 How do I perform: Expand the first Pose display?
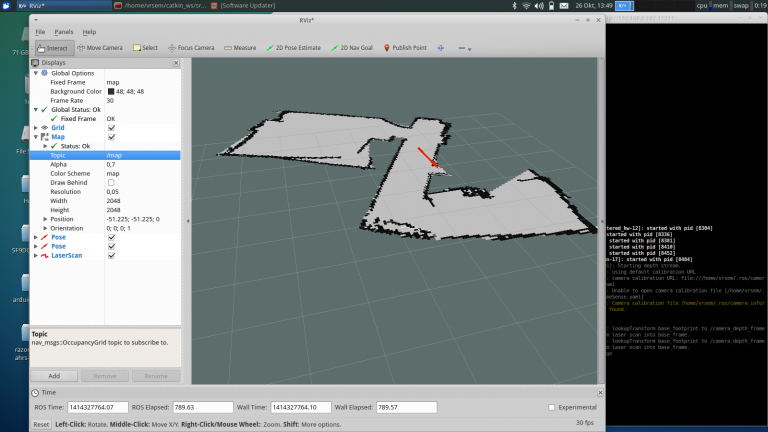click(x=36, y=237)
